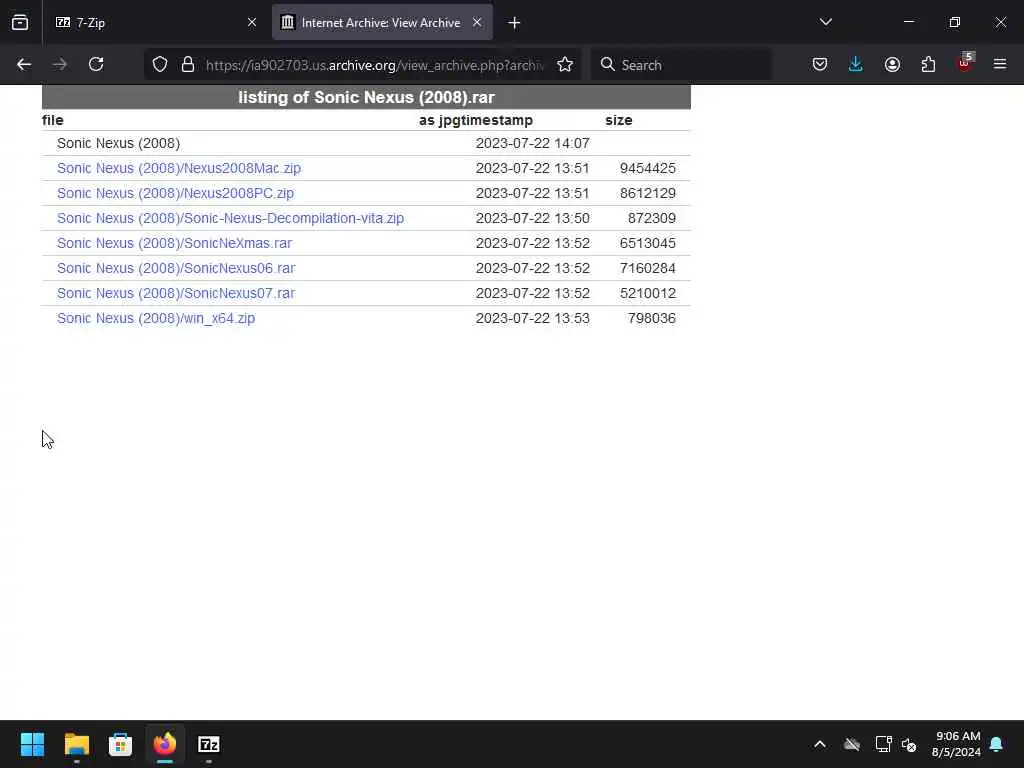The width and height of the screenshot is (1024, 768).
Task: View site security padlock info
Action: coord(188,65)
